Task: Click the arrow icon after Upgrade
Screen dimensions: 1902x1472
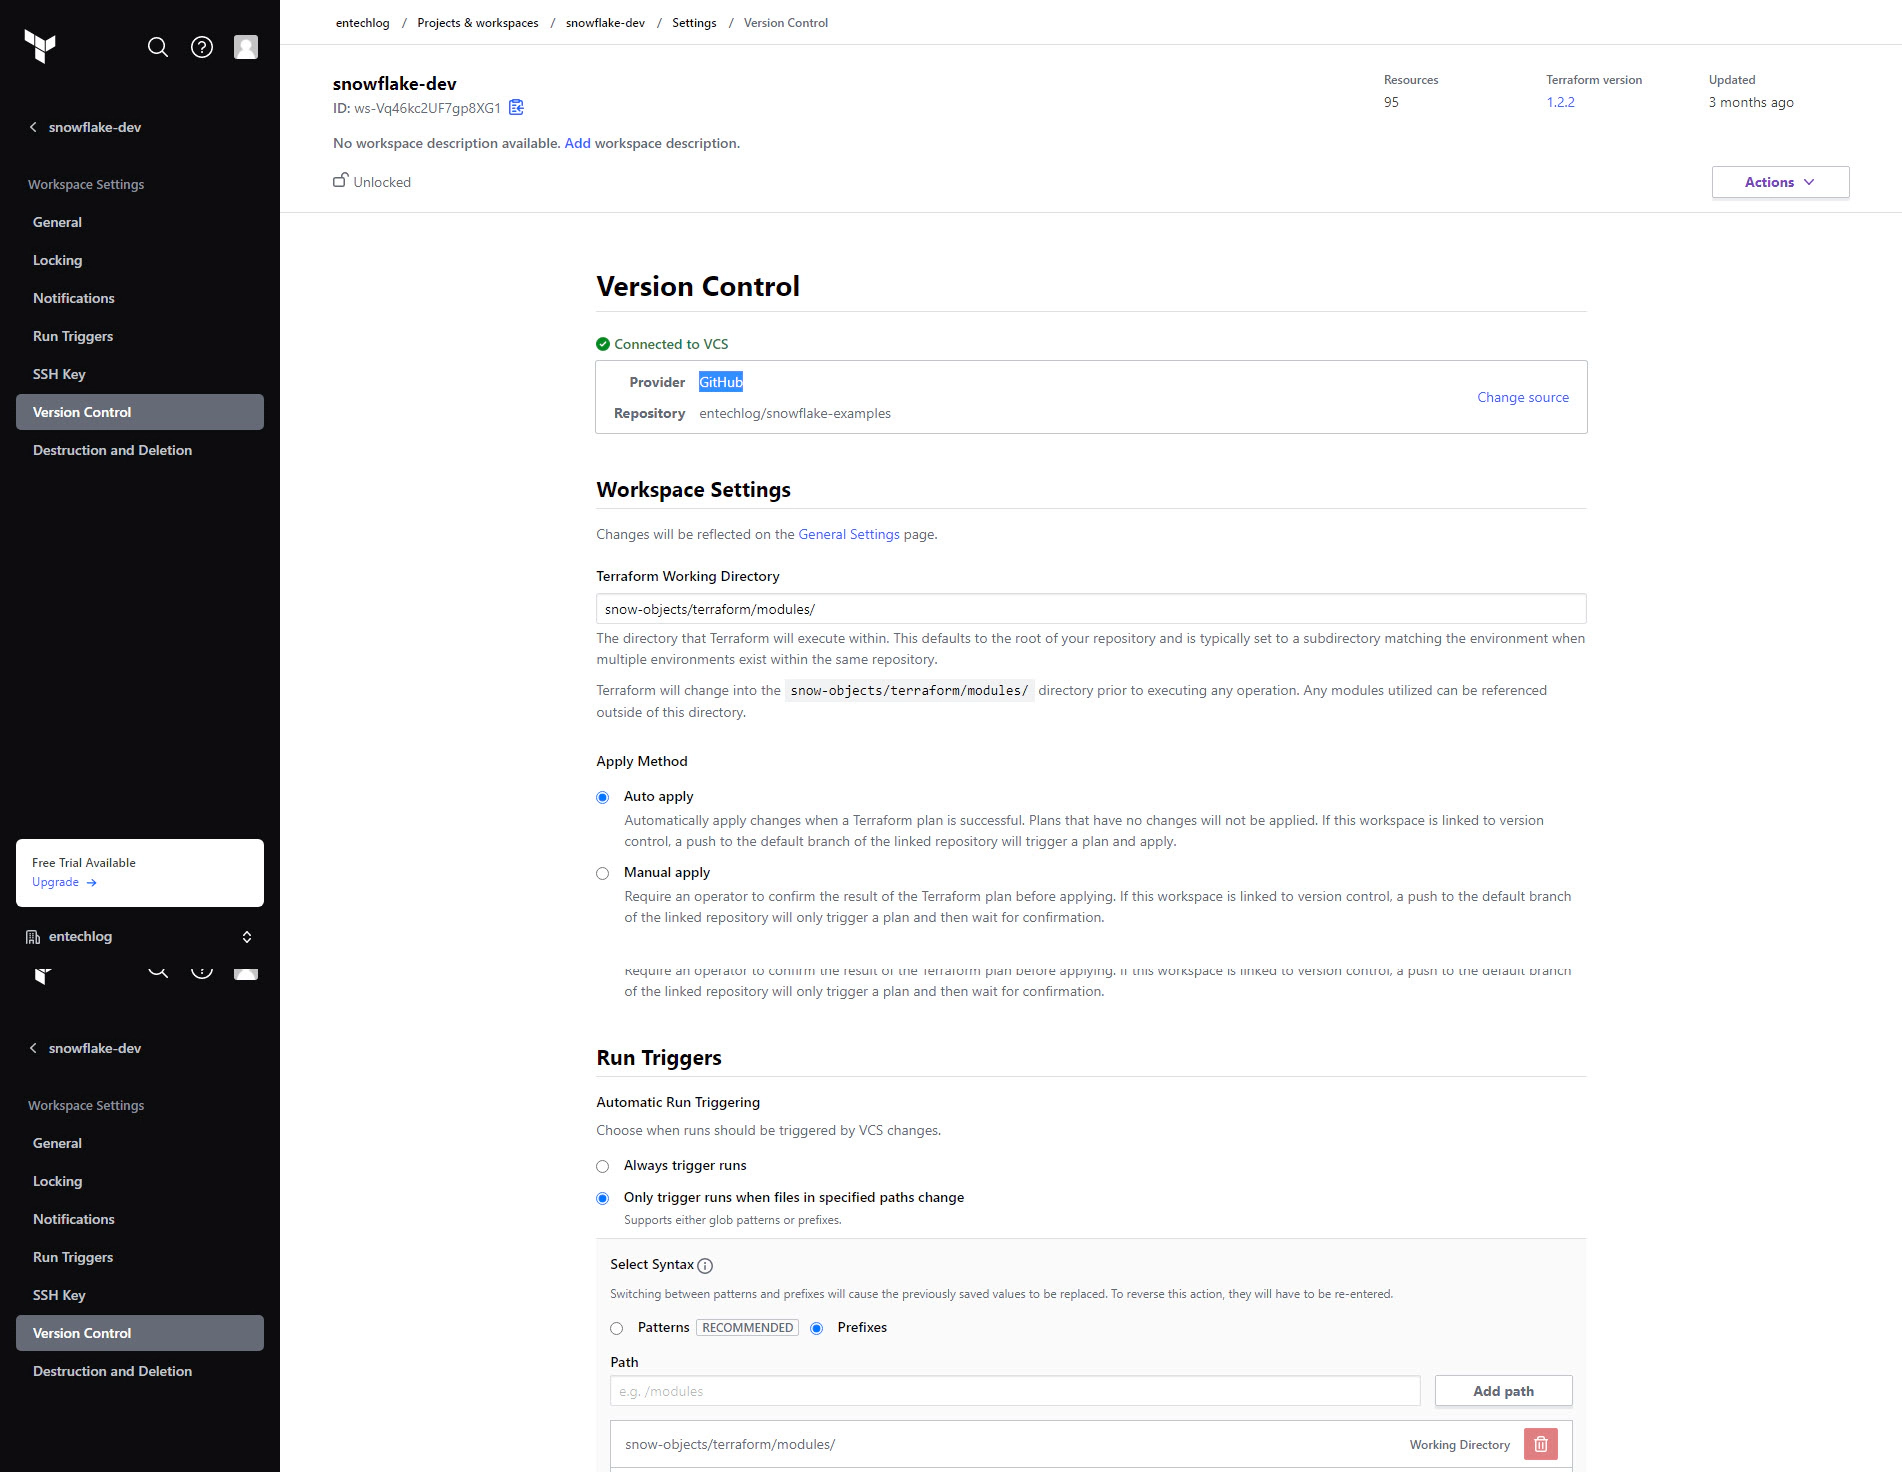Action: (x=91, y=883)
